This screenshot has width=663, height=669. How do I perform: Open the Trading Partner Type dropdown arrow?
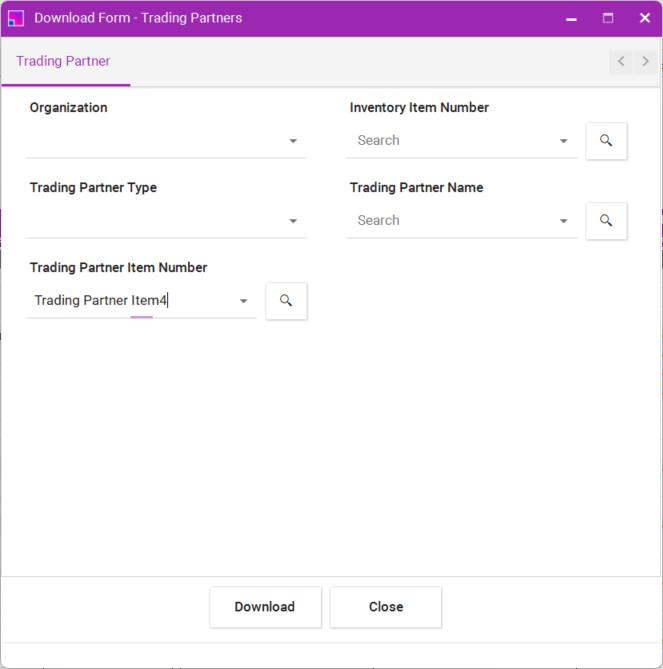(x=293, y=221)
